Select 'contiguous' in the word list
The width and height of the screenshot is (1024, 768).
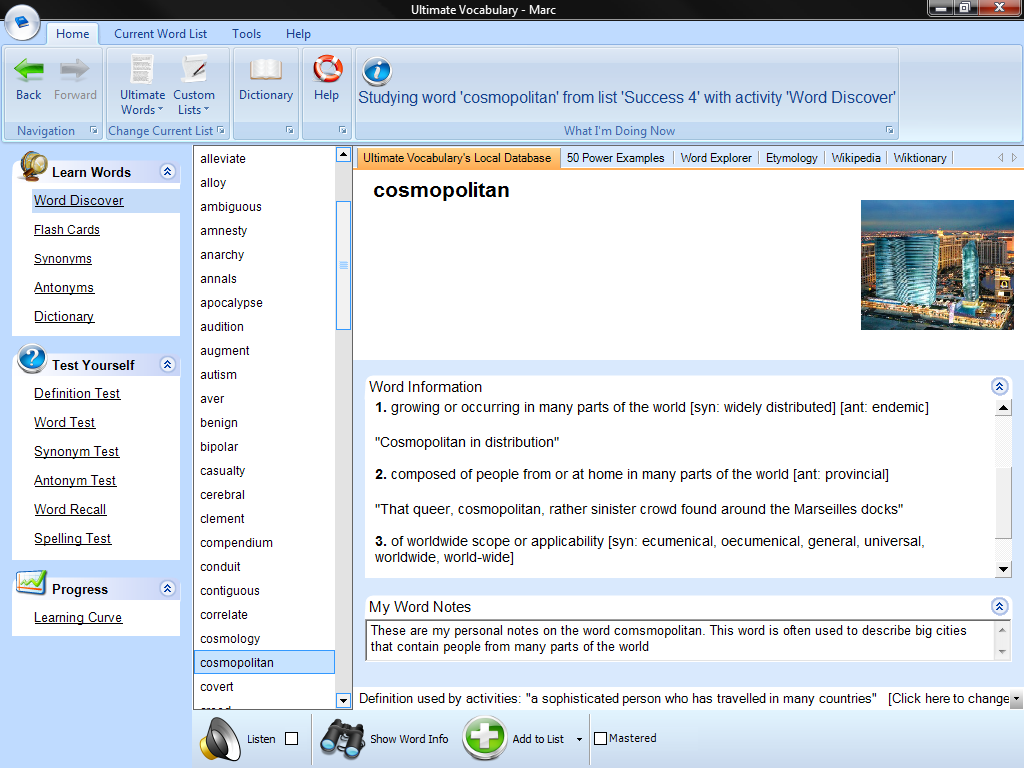click(x=264, y=590)
